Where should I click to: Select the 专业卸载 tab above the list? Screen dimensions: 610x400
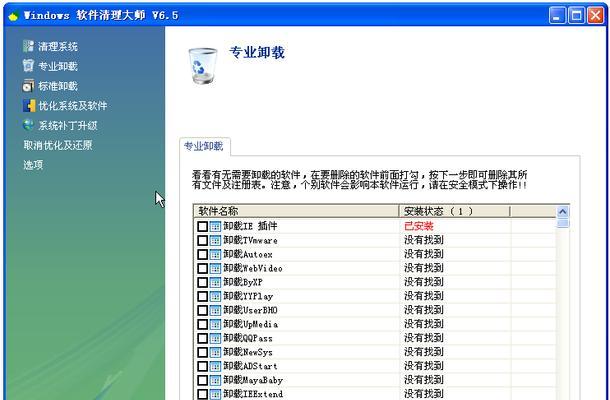203,146
